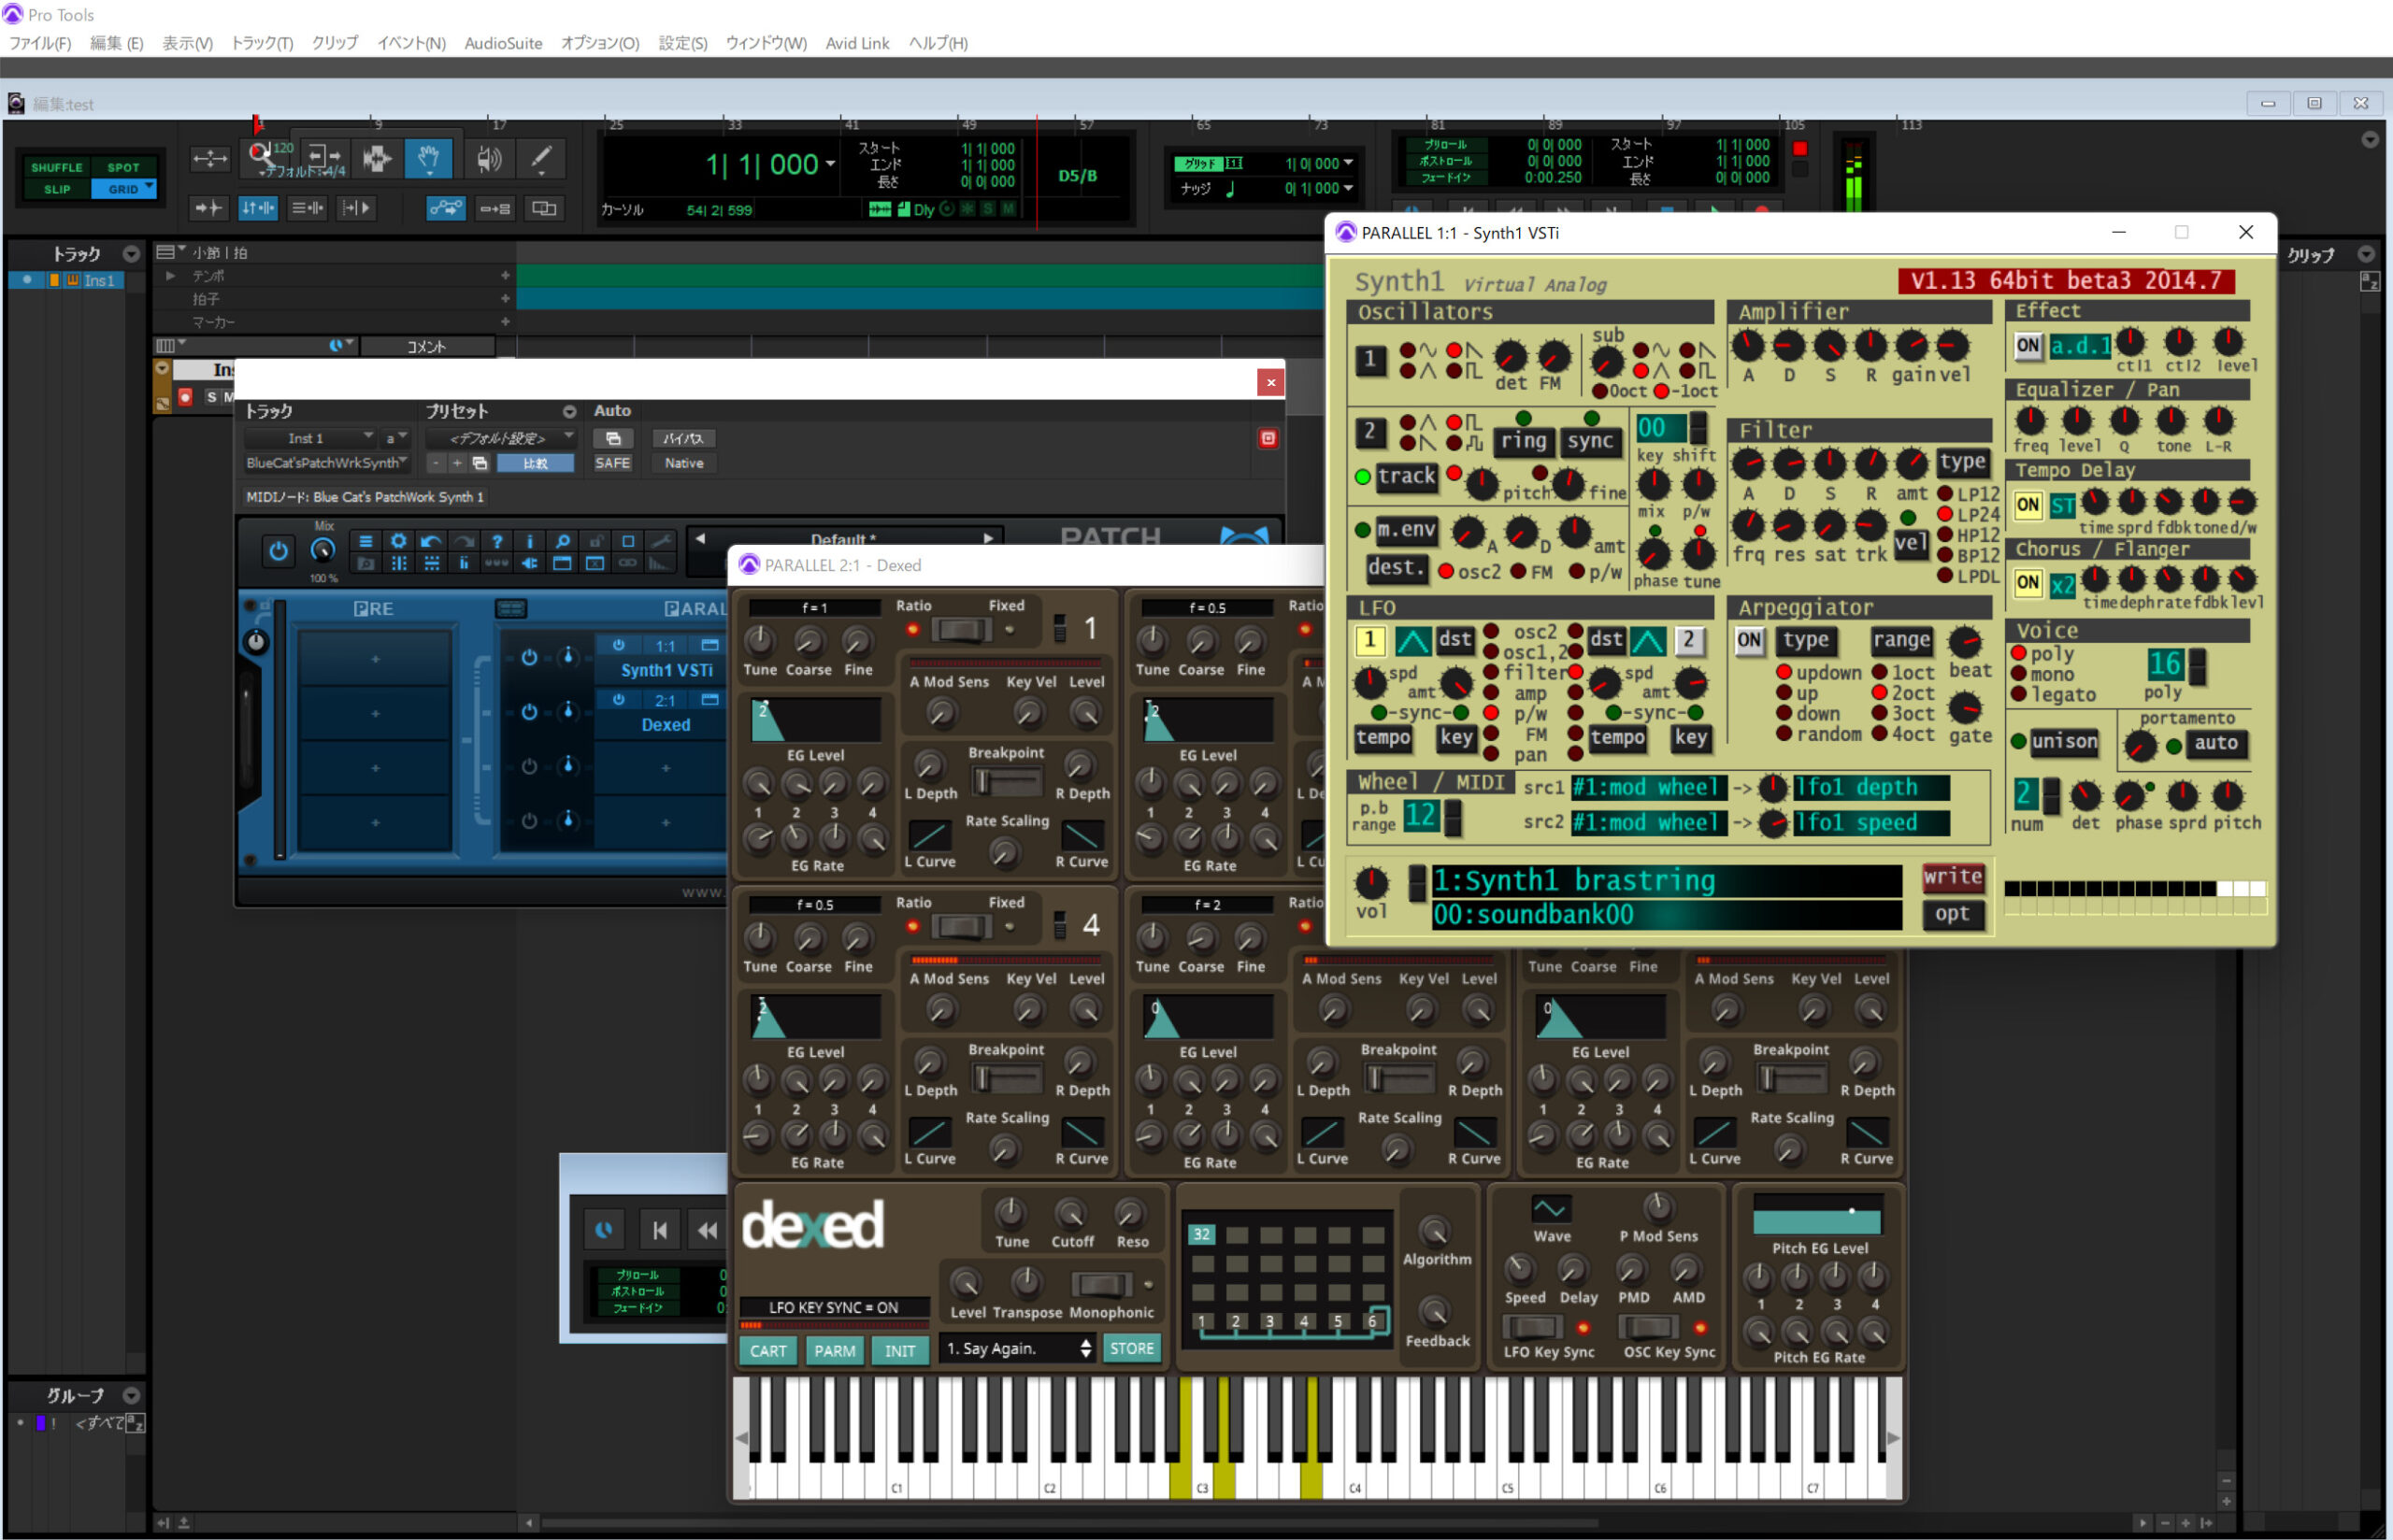Open the AudioSuite menu
Image resolution: width=2393 pixels, height=1540 pixels.
503,43
